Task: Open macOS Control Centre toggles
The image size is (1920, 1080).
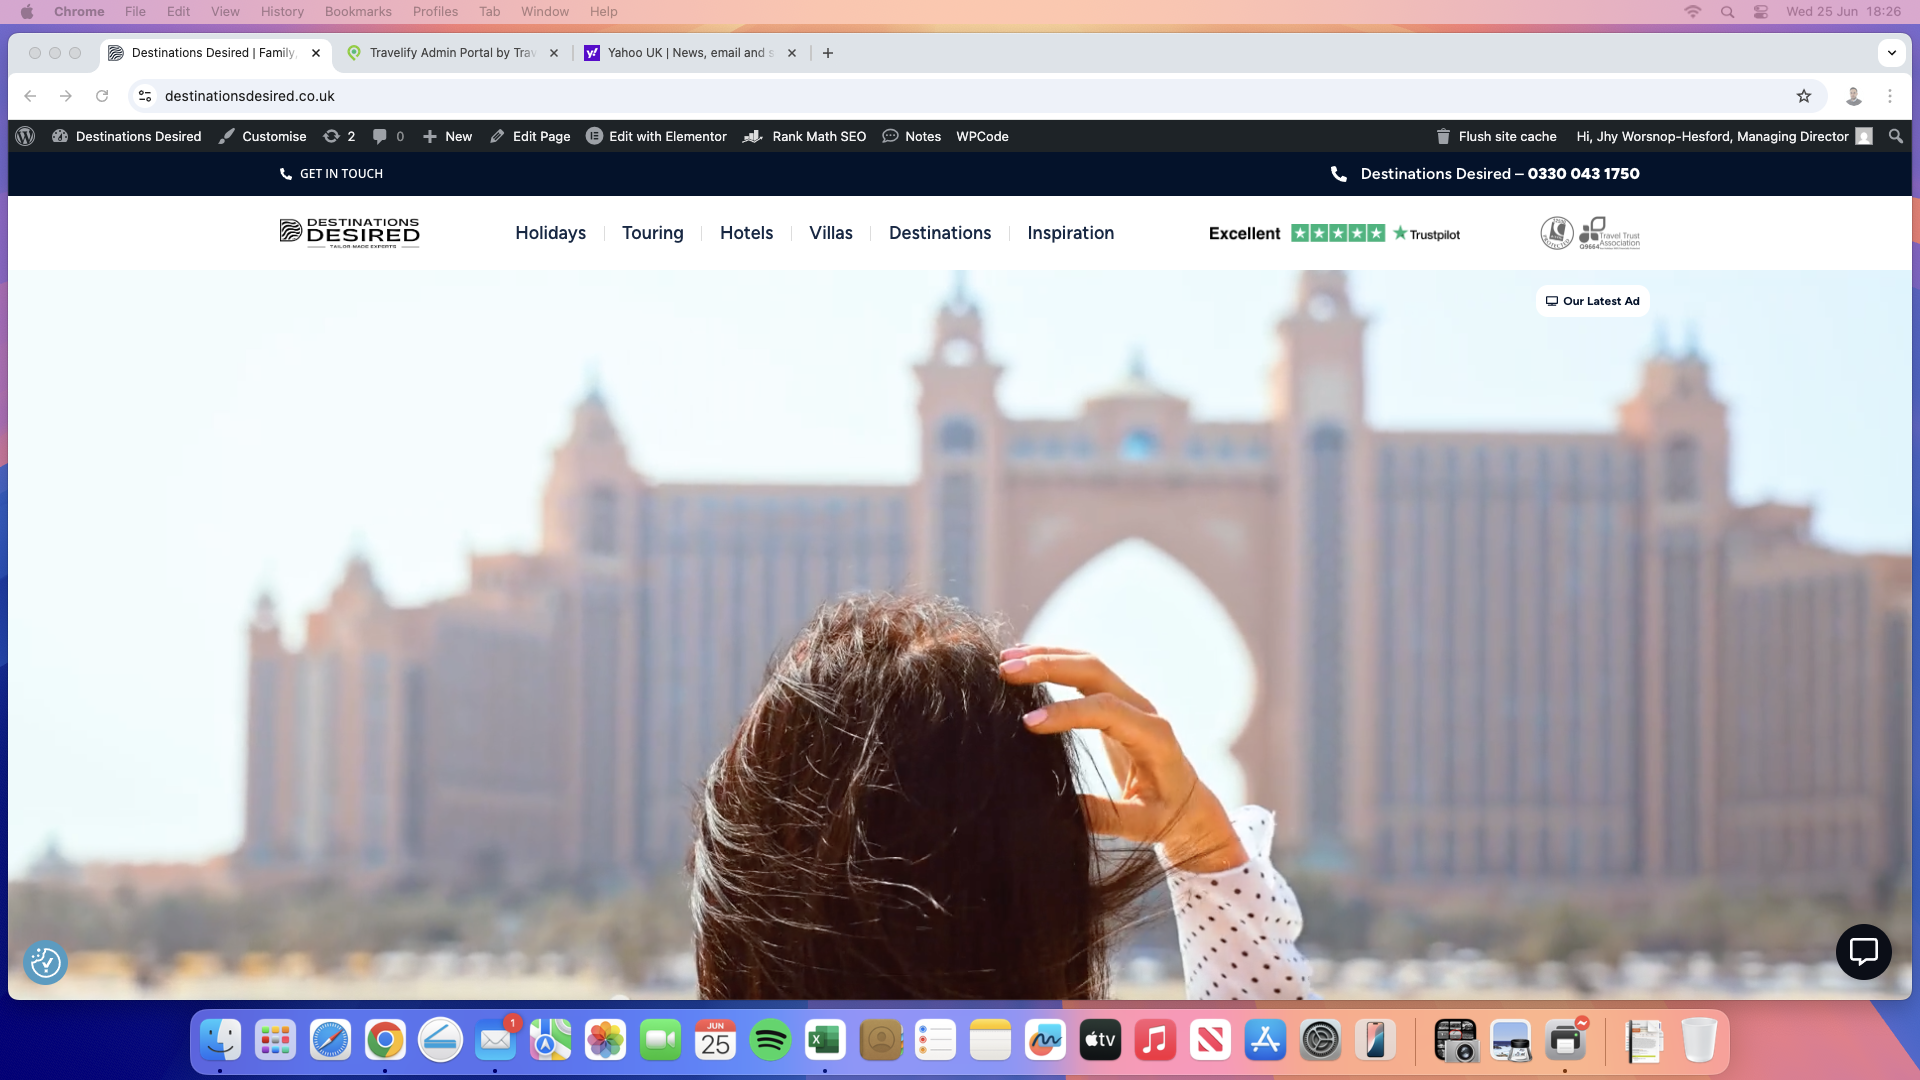Action: coord(1761,12)
